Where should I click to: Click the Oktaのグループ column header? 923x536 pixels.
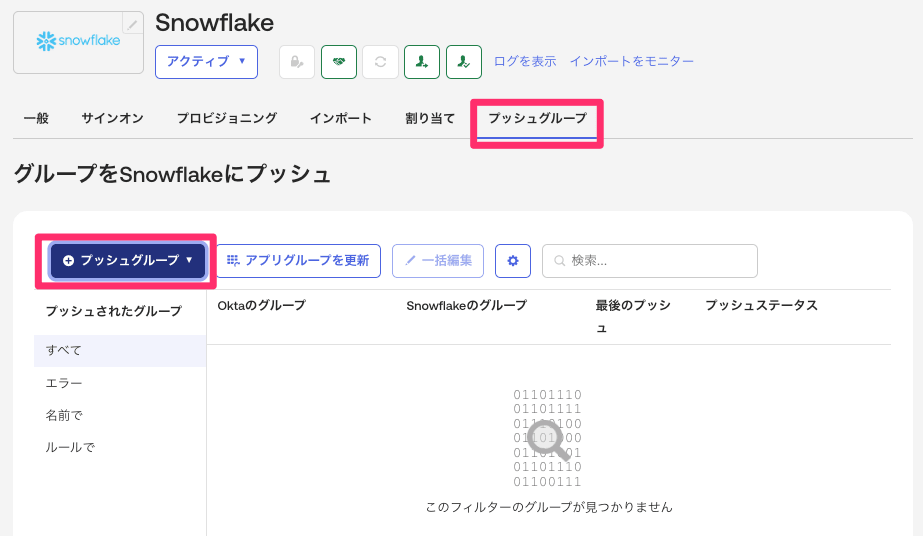point(261,305)
